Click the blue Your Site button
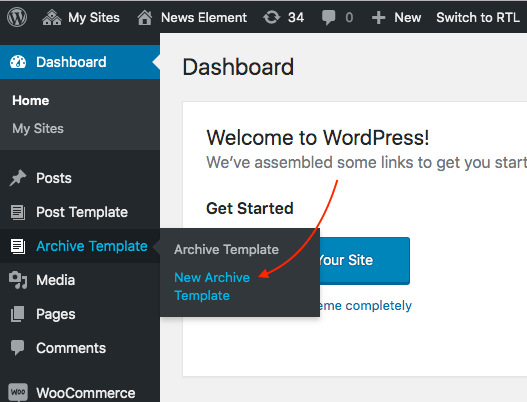 coord(364,260)
